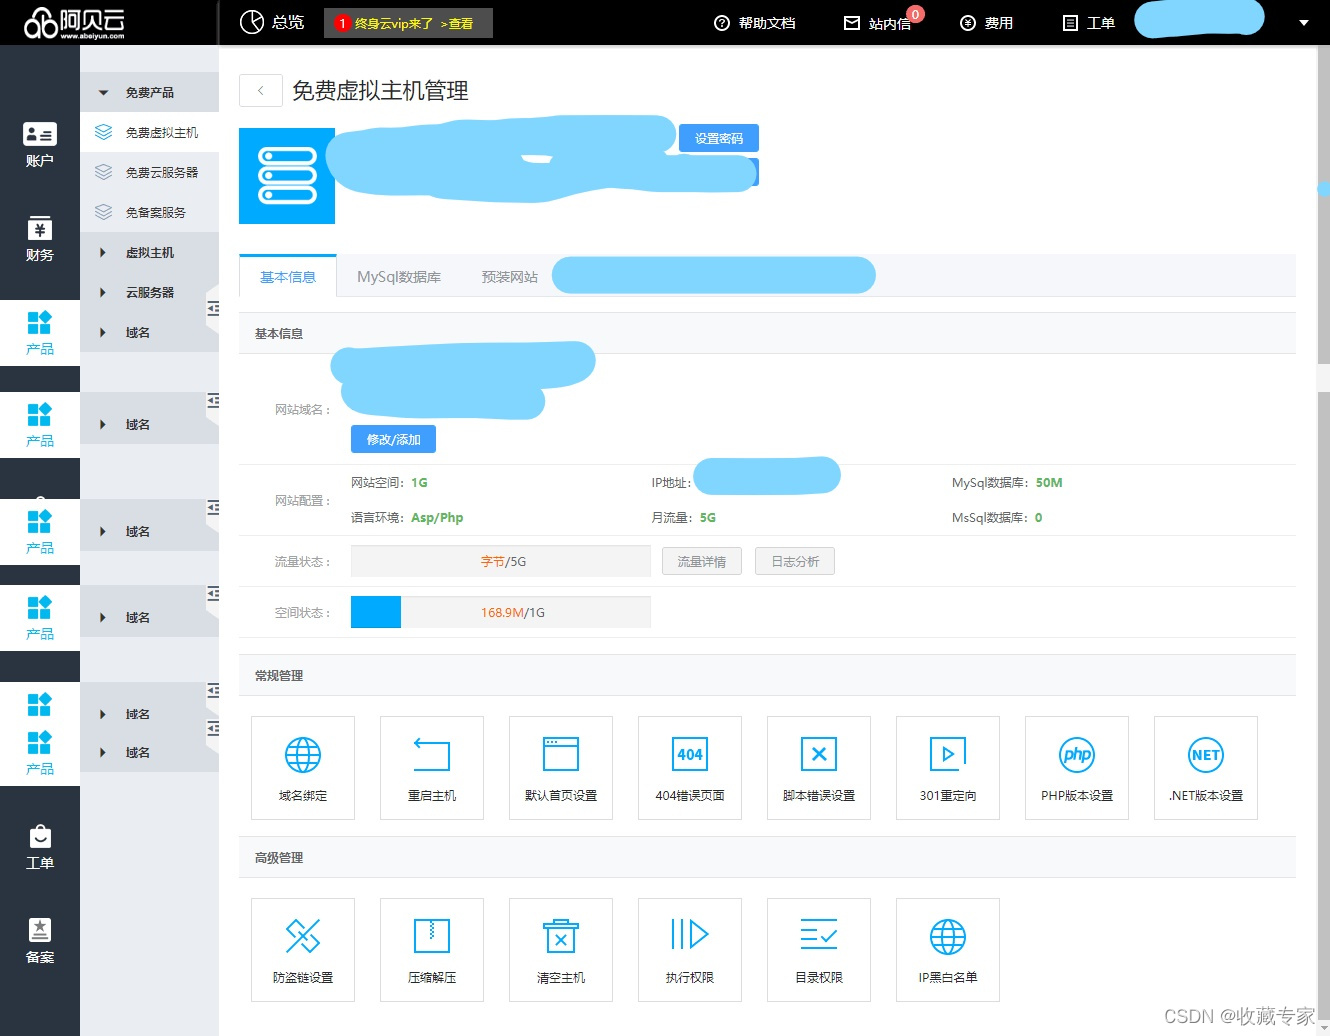The image size is (1330, 1036).
Task: Expand the 域名 group below 云服务器
Action: pos(149,332)
